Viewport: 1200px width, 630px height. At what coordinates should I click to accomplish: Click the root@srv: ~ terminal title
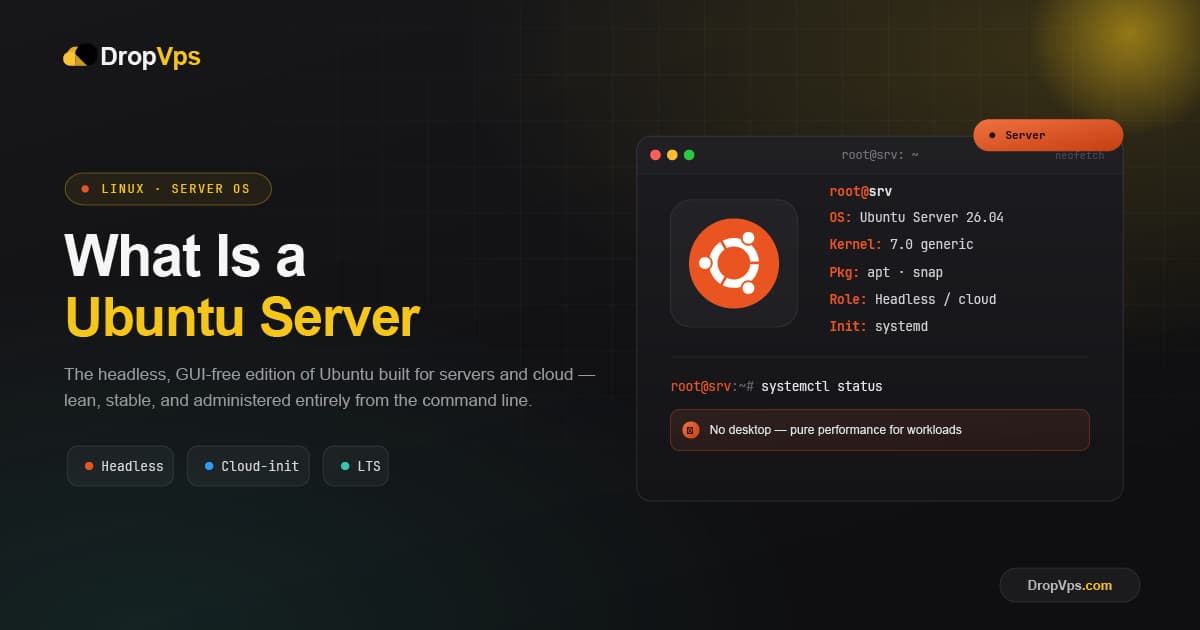coord(880,155)
